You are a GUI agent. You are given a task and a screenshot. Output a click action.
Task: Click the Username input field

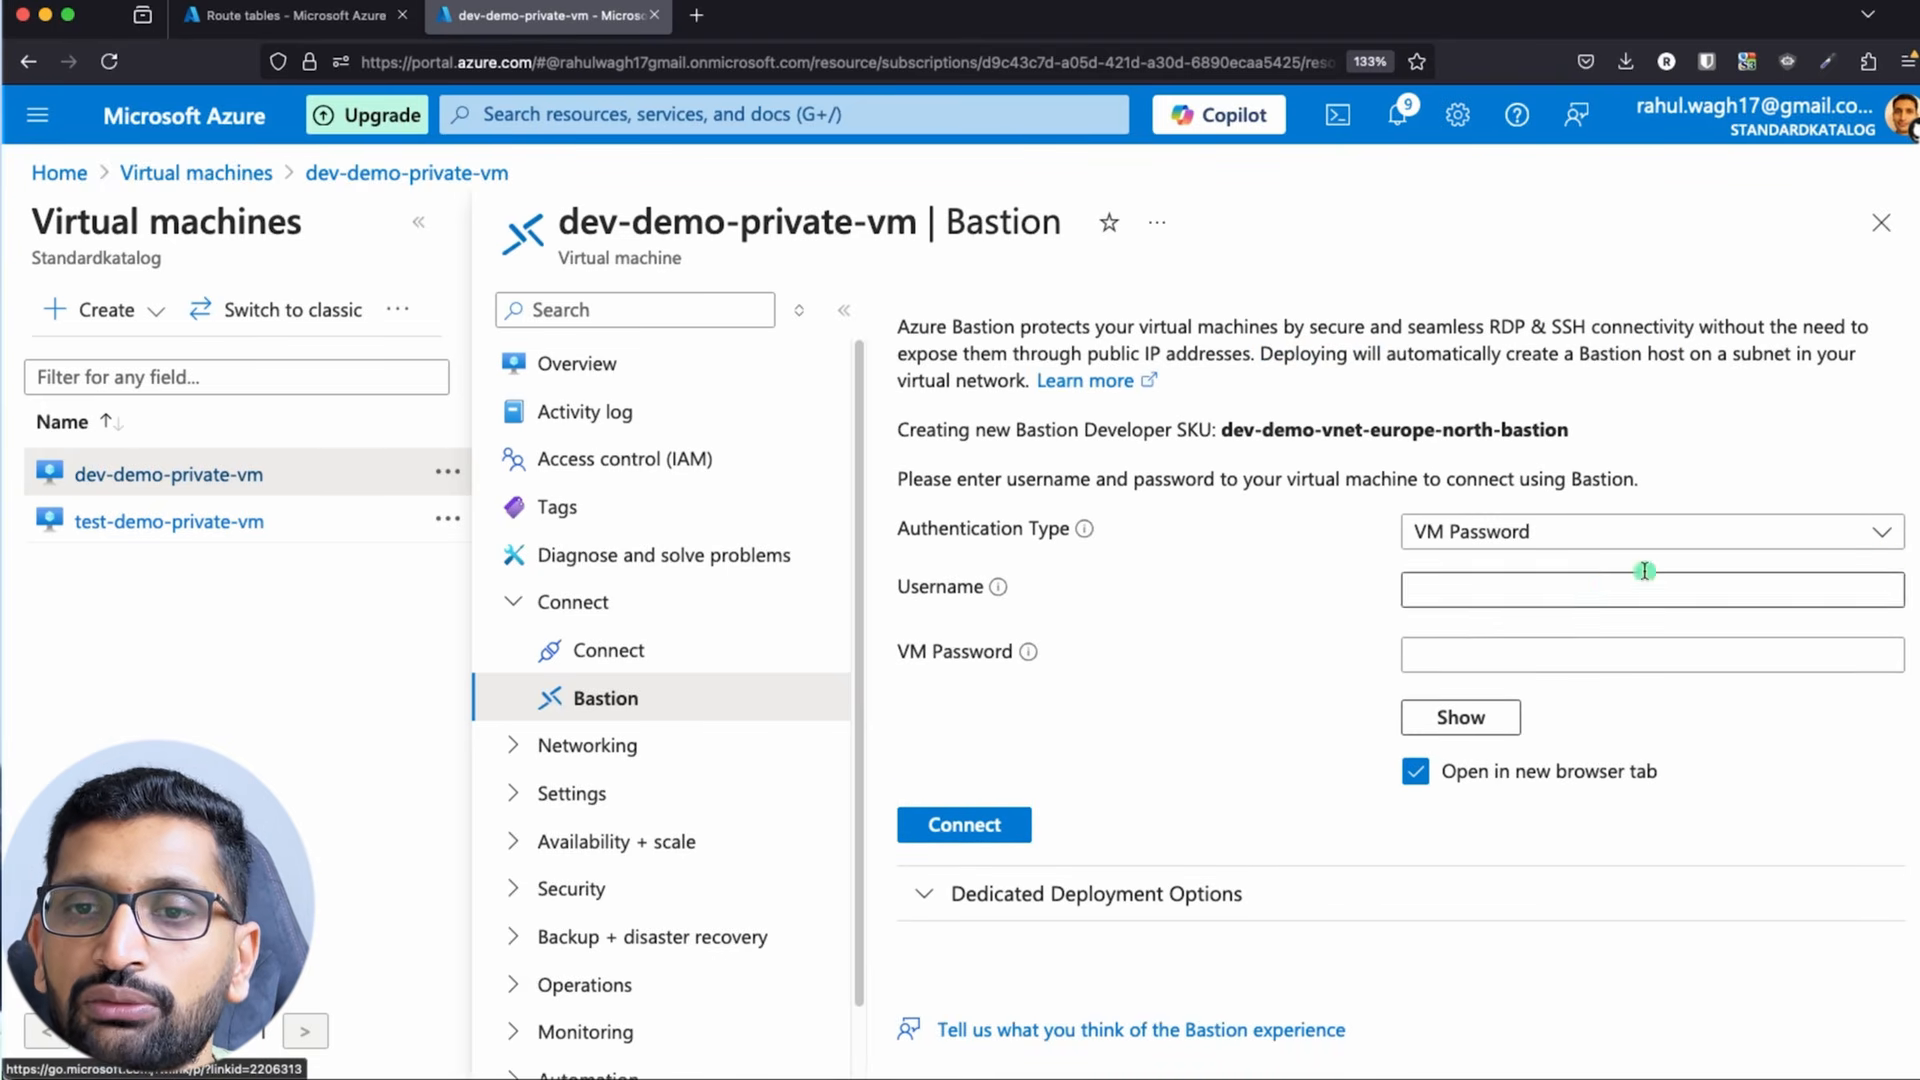(x=1652, y=590)
